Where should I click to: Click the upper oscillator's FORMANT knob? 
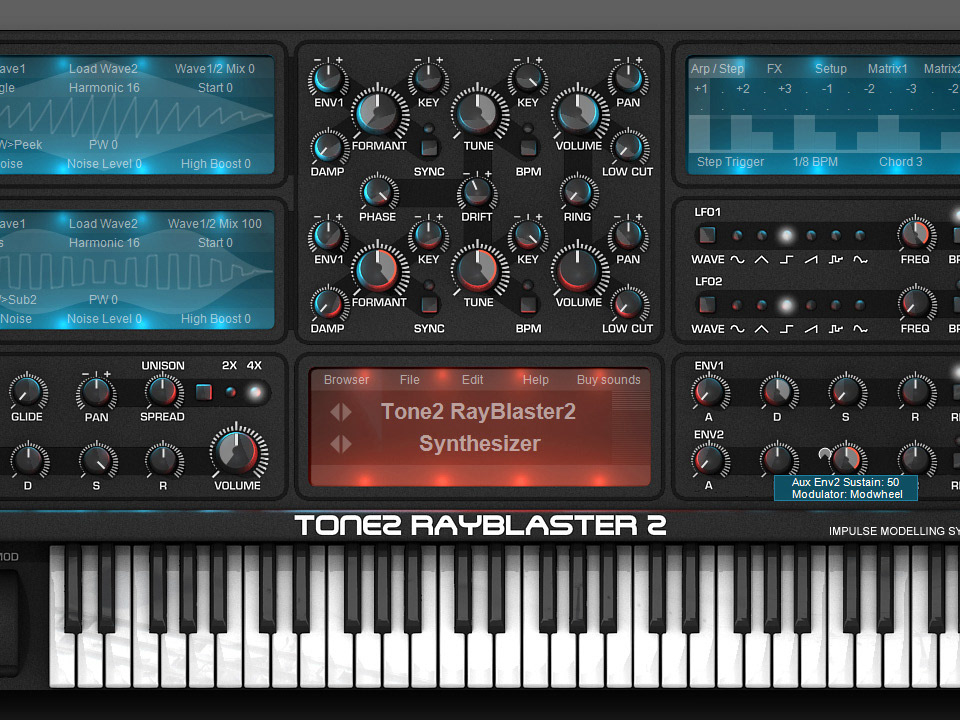(x=379, y=113)
